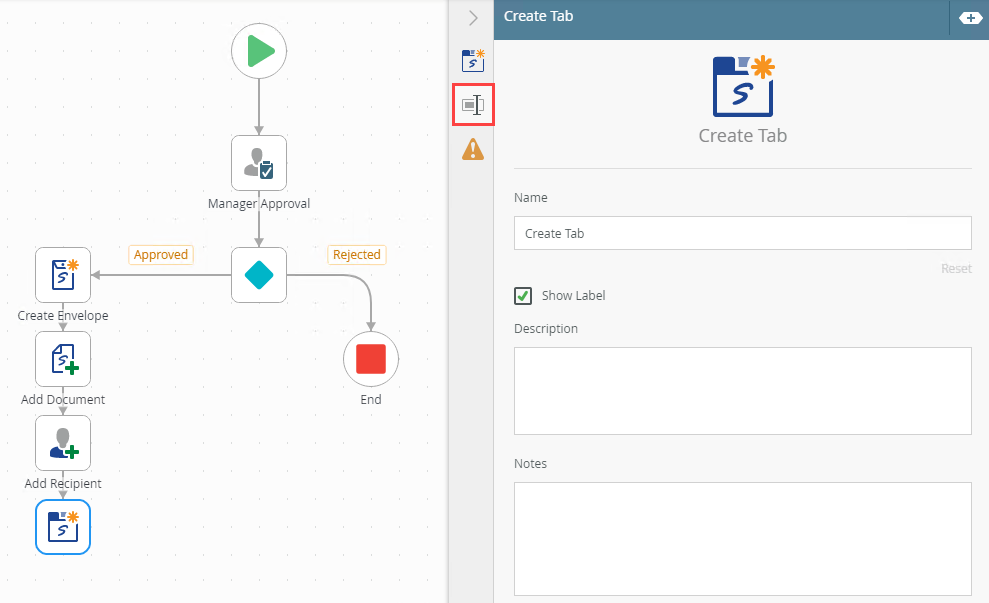This screenshot has width=989, height=603.
Task: Select the Approved outcome label
Action: pos(161,255)
